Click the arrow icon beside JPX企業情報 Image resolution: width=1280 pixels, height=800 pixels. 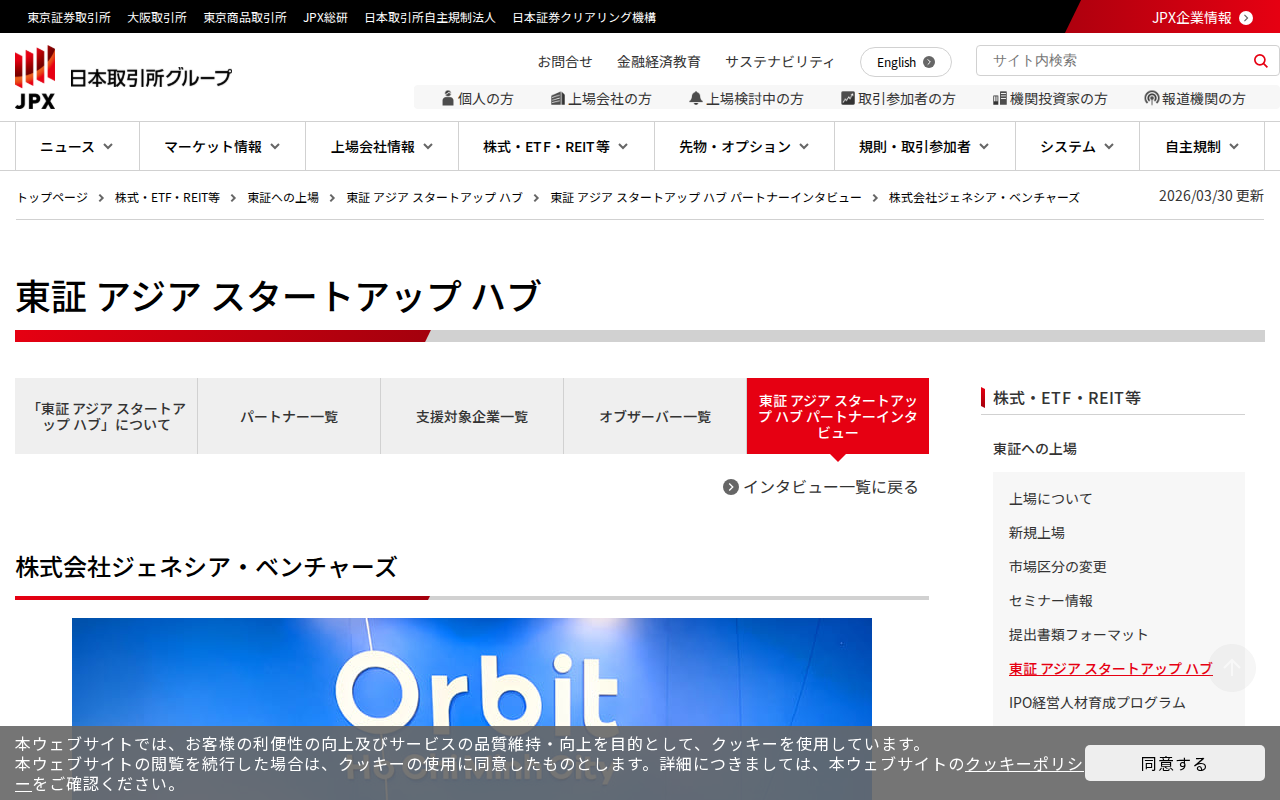point(1246,17)
